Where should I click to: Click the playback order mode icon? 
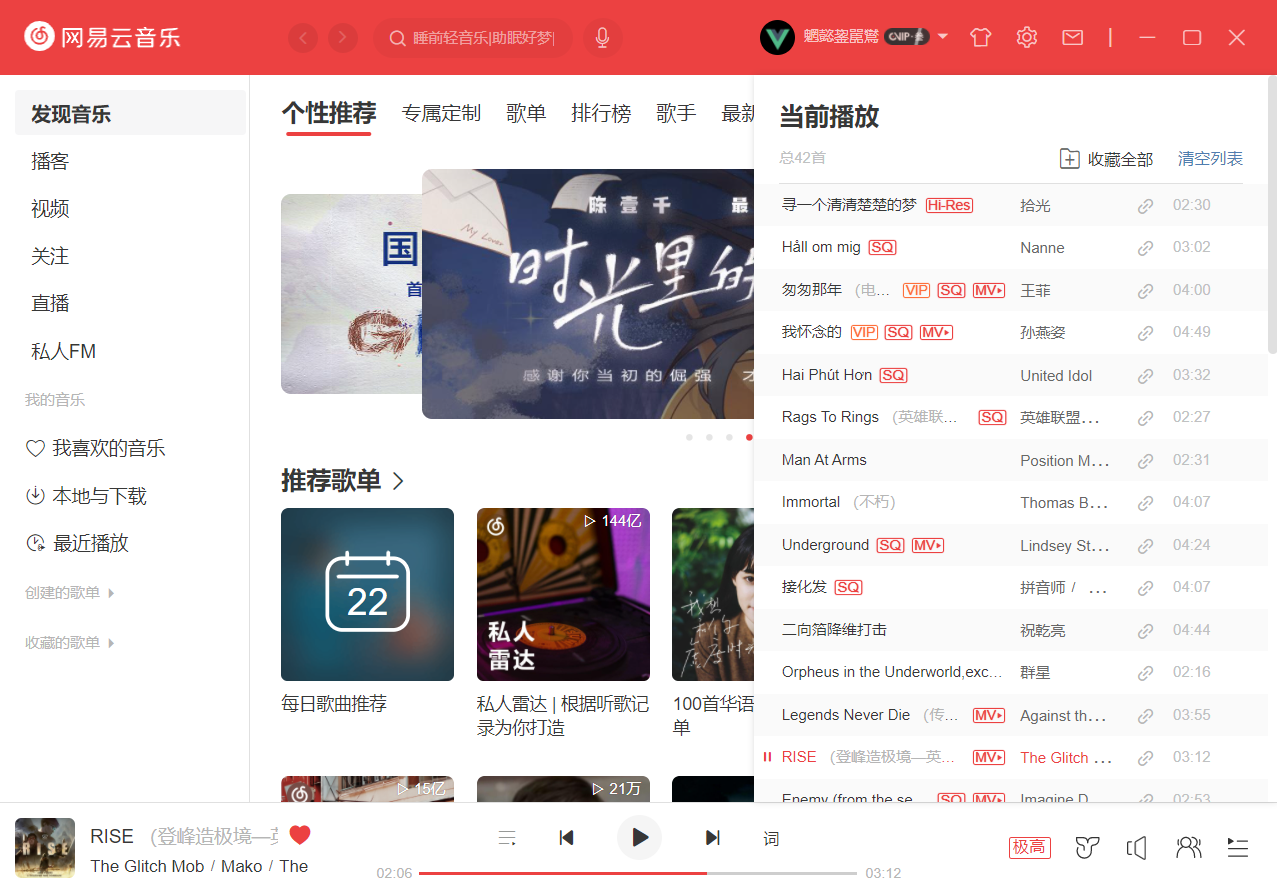pos(507,838)
